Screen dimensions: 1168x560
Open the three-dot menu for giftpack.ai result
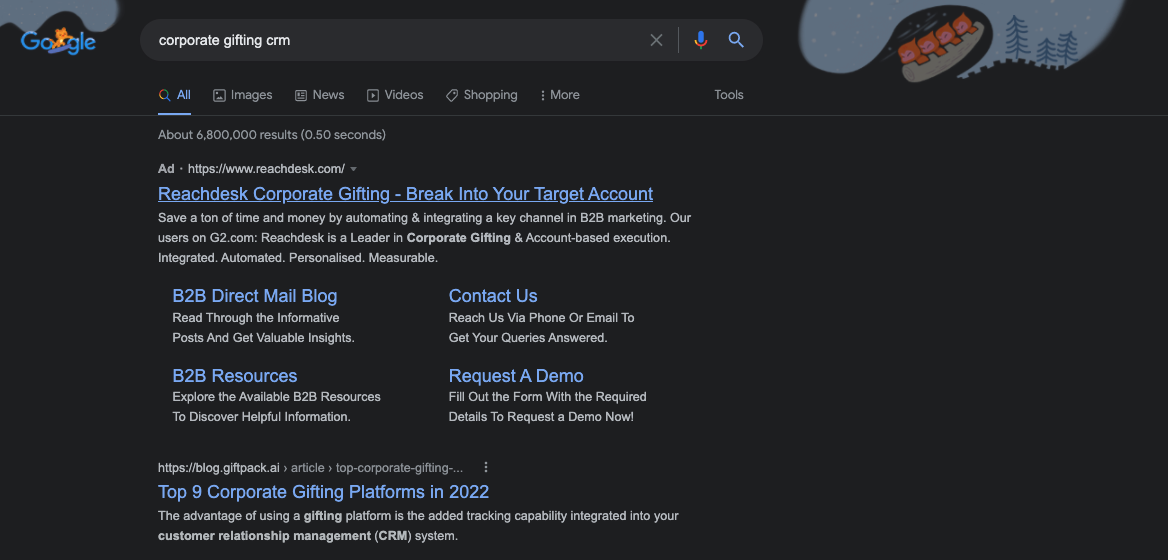point(486,468)
